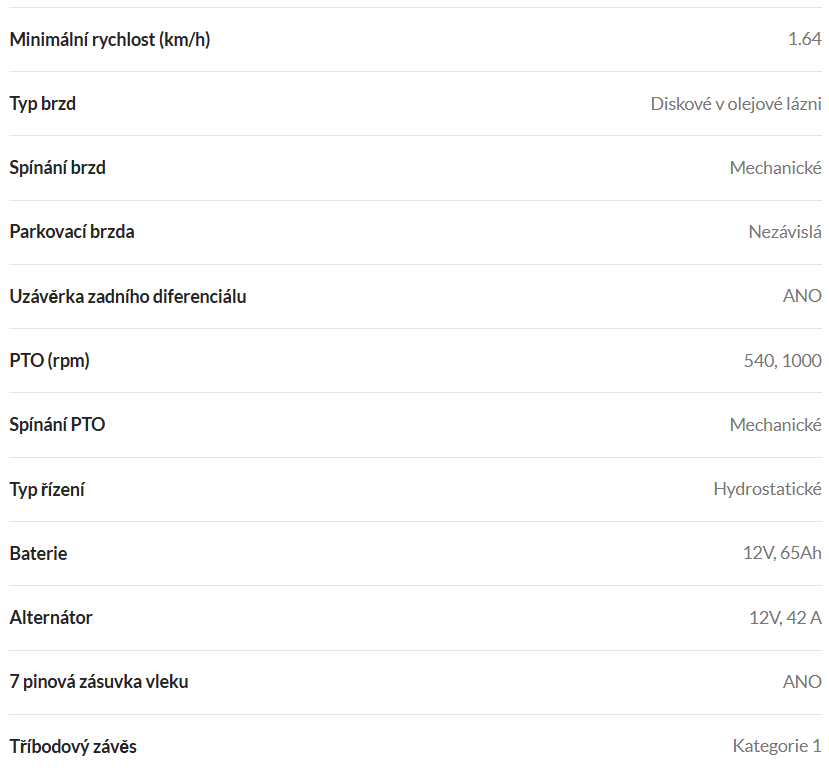Select the Spínání brzd label
The image size is (829, 770).
[x=58, y=168]
